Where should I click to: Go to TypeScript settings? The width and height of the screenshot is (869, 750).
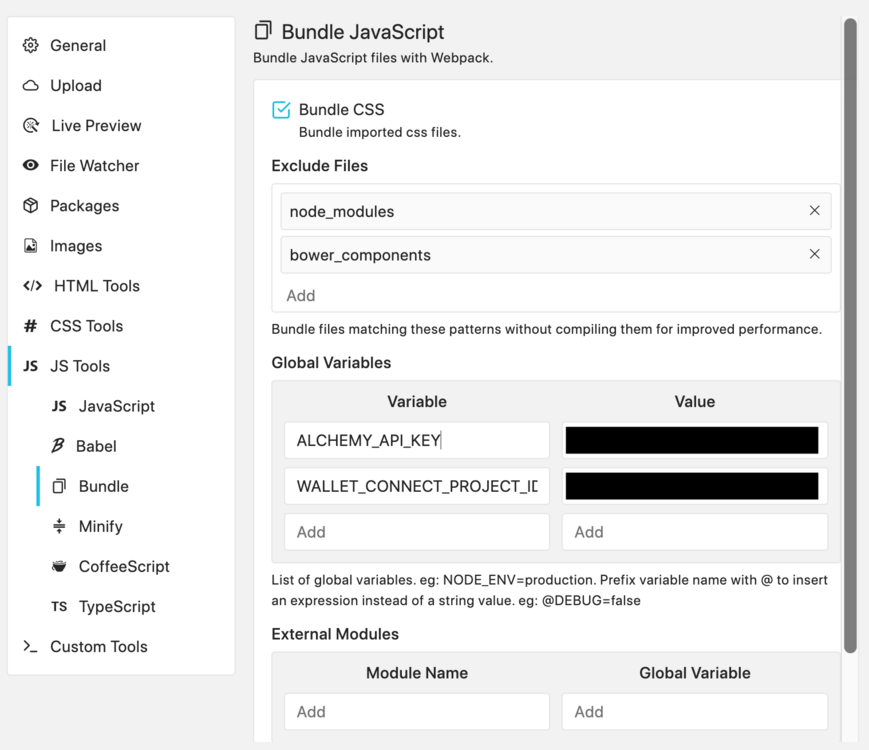click(117, 606)
